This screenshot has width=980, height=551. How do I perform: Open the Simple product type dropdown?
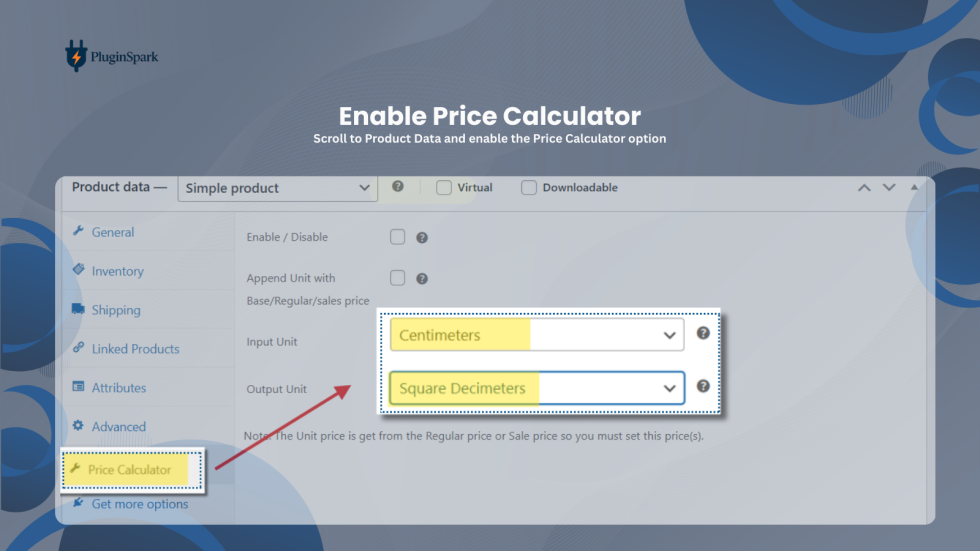(277, 188)
